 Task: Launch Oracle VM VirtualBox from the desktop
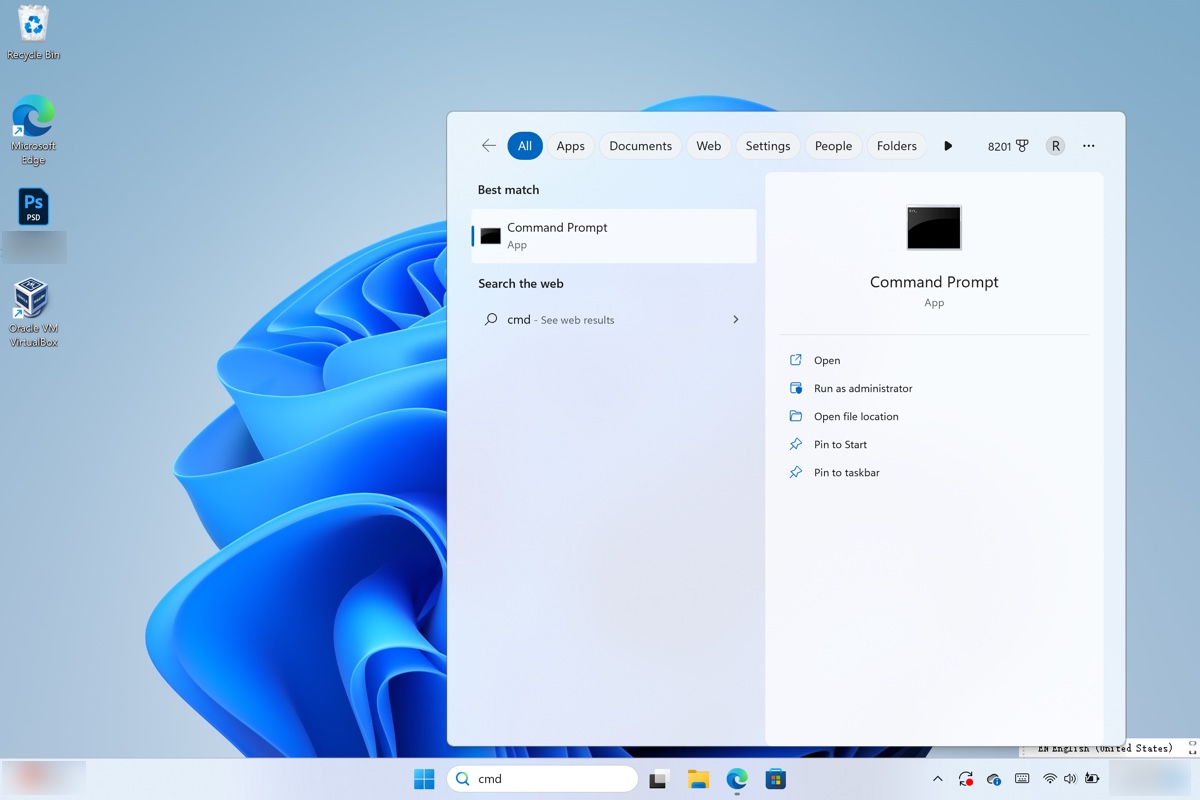(x=33, y=298)
